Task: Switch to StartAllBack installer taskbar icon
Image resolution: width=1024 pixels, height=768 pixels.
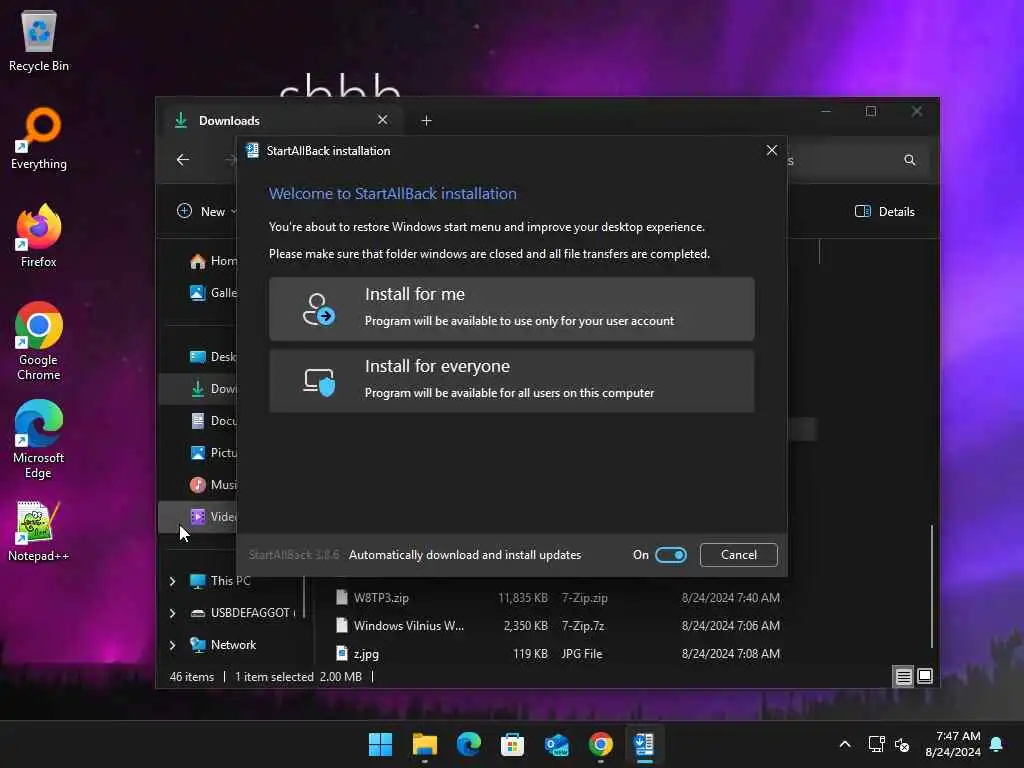Action: pos(644,744)
